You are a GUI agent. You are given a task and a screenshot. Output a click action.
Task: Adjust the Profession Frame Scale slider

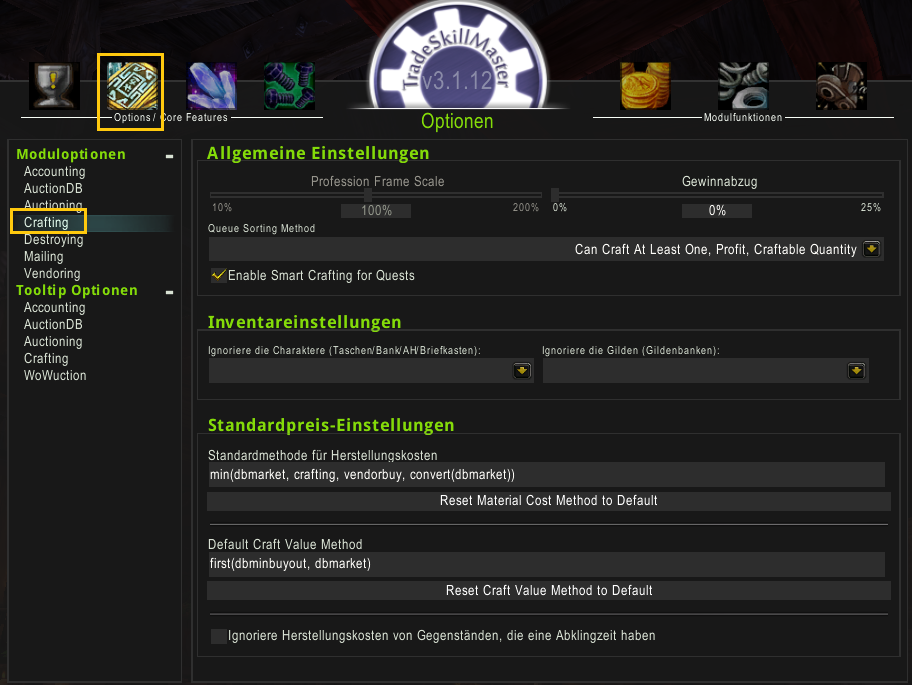pyautogui.click(x=368, y=195)
